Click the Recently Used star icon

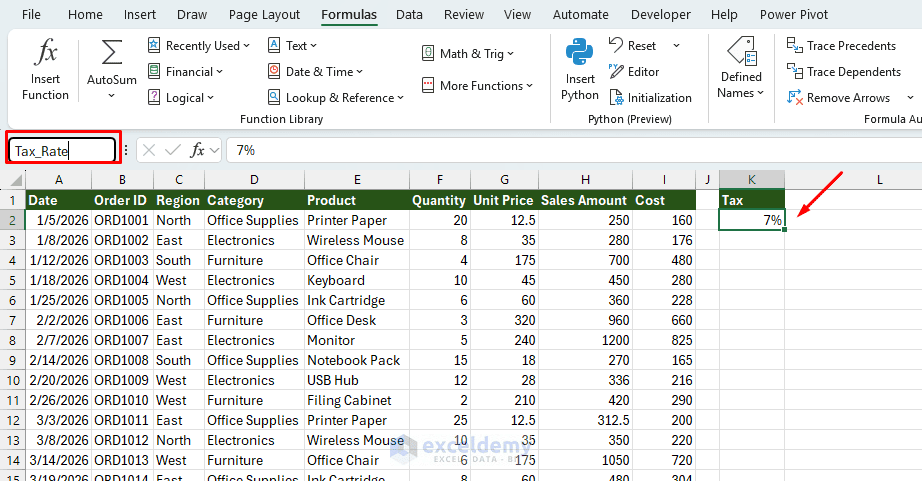(153, 45)
